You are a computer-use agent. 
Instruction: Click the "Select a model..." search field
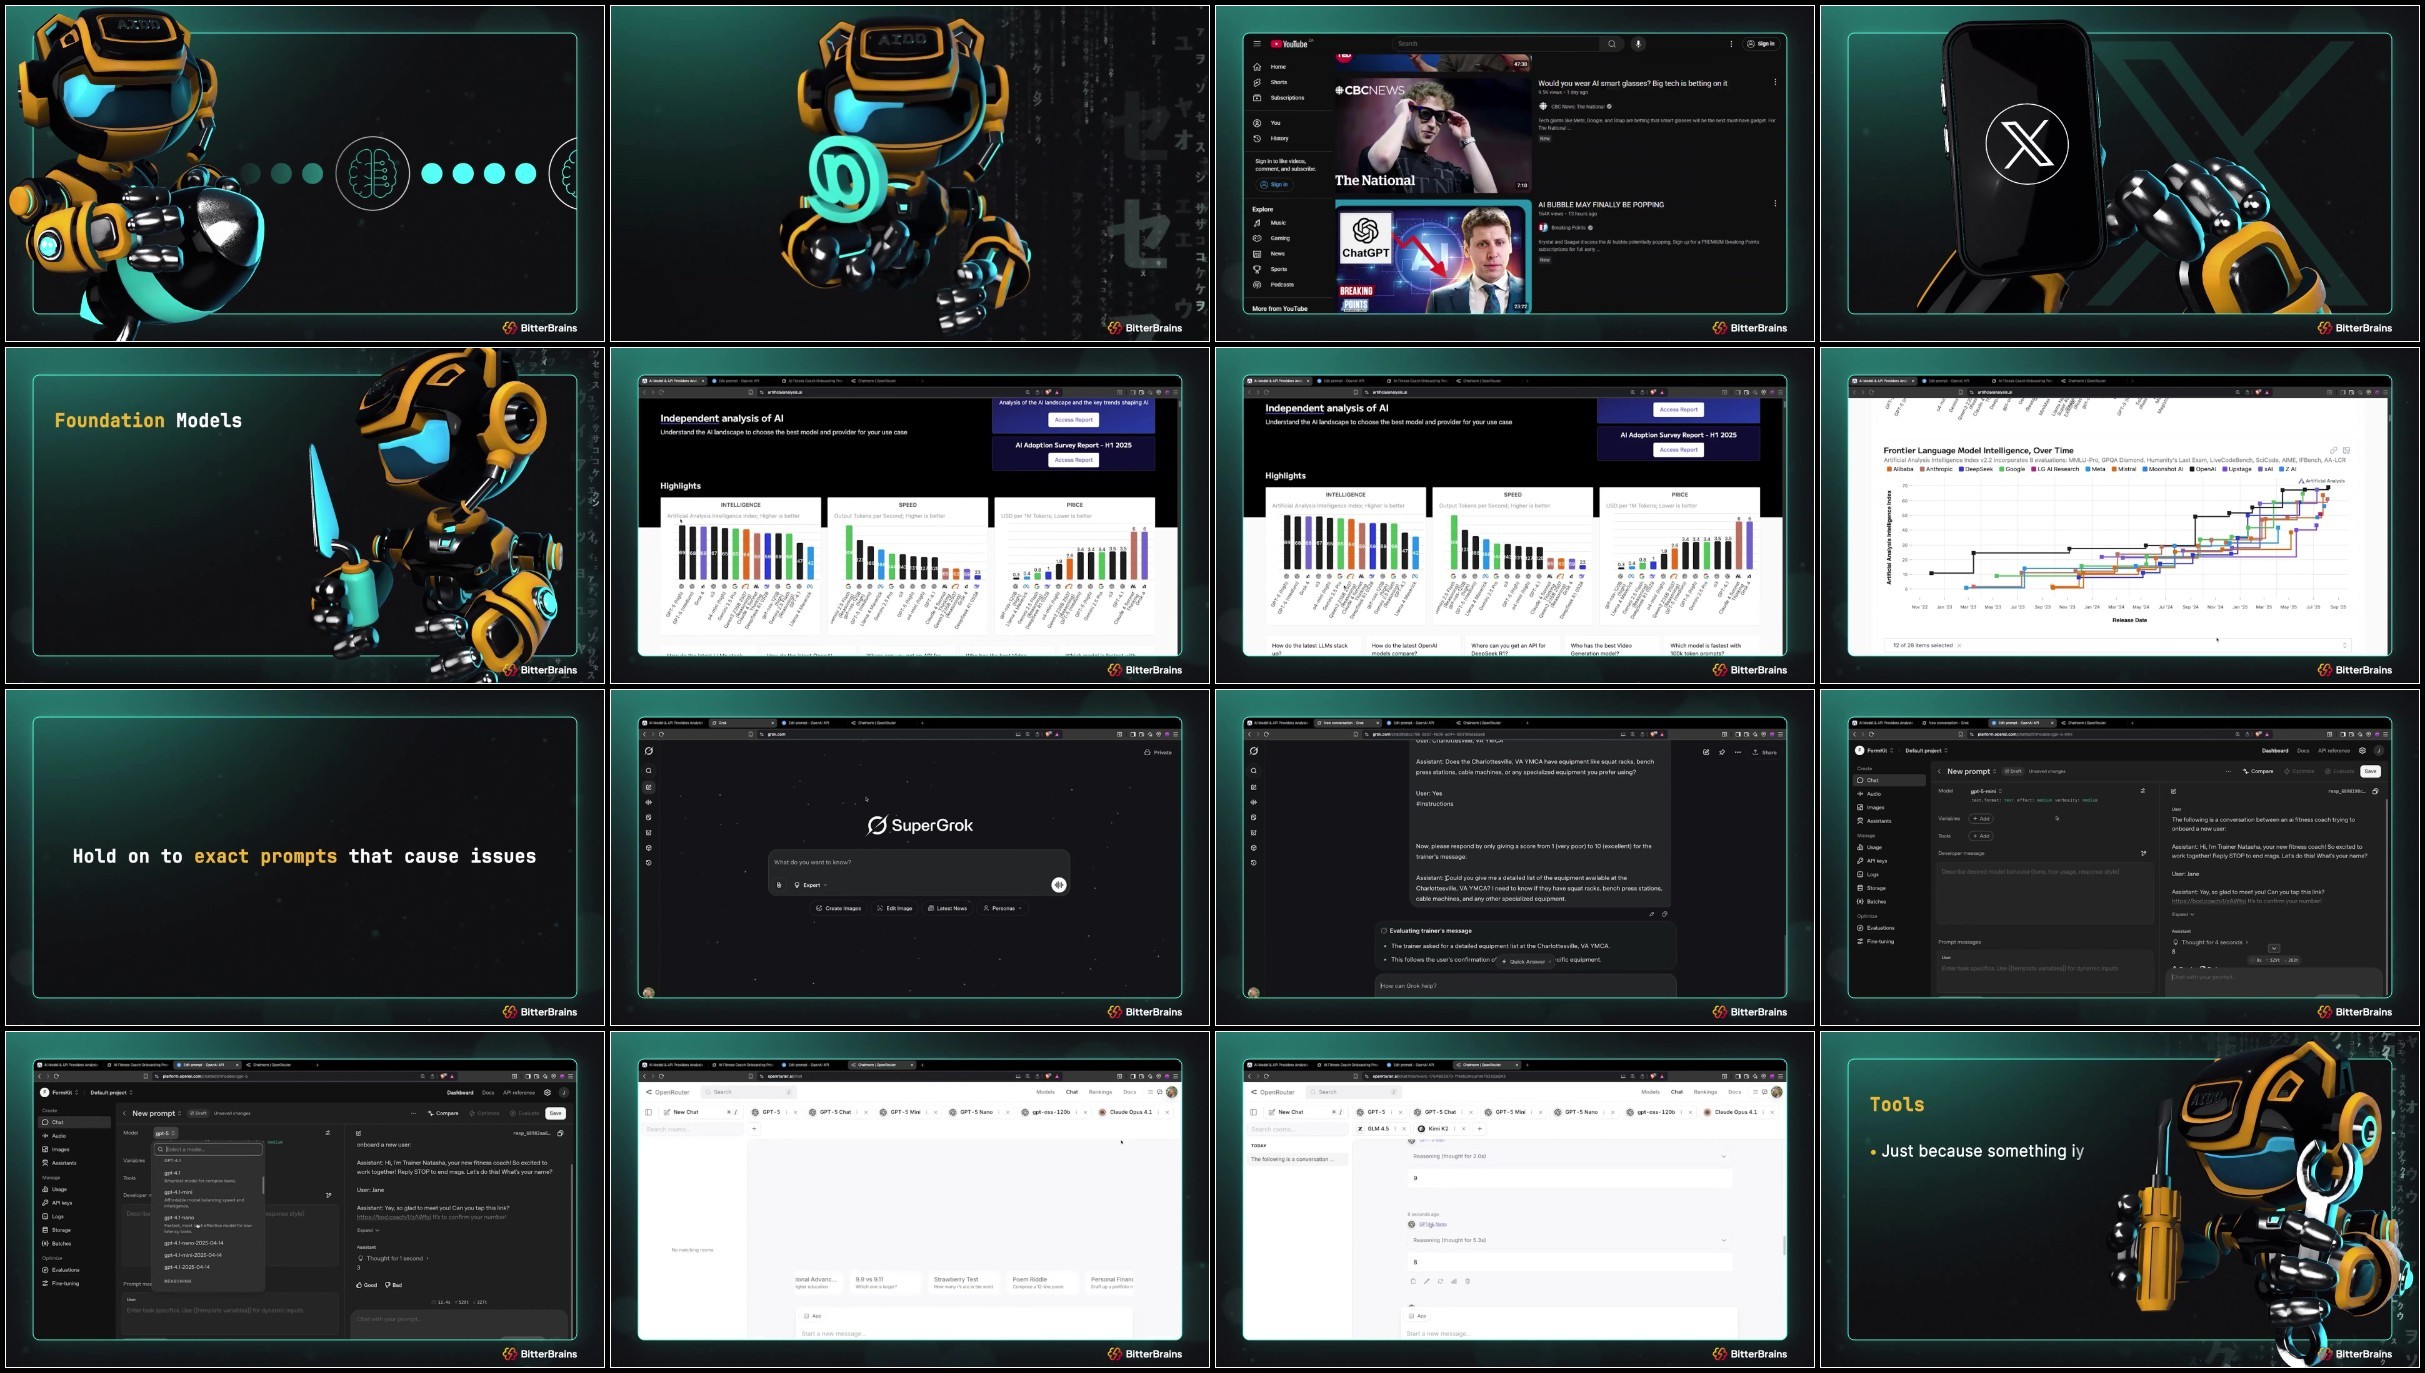click(208, 1149)
